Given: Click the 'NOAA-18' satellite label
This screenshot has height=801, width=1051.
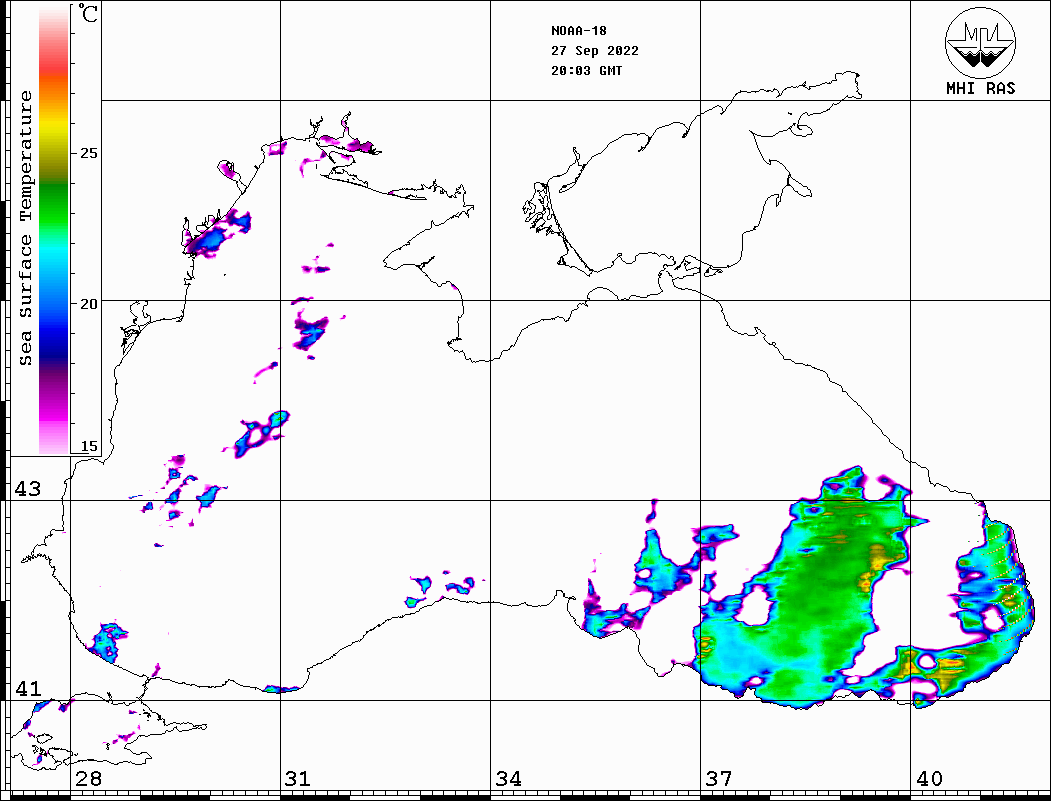Looking at the screenshot, I should point(578,31).
